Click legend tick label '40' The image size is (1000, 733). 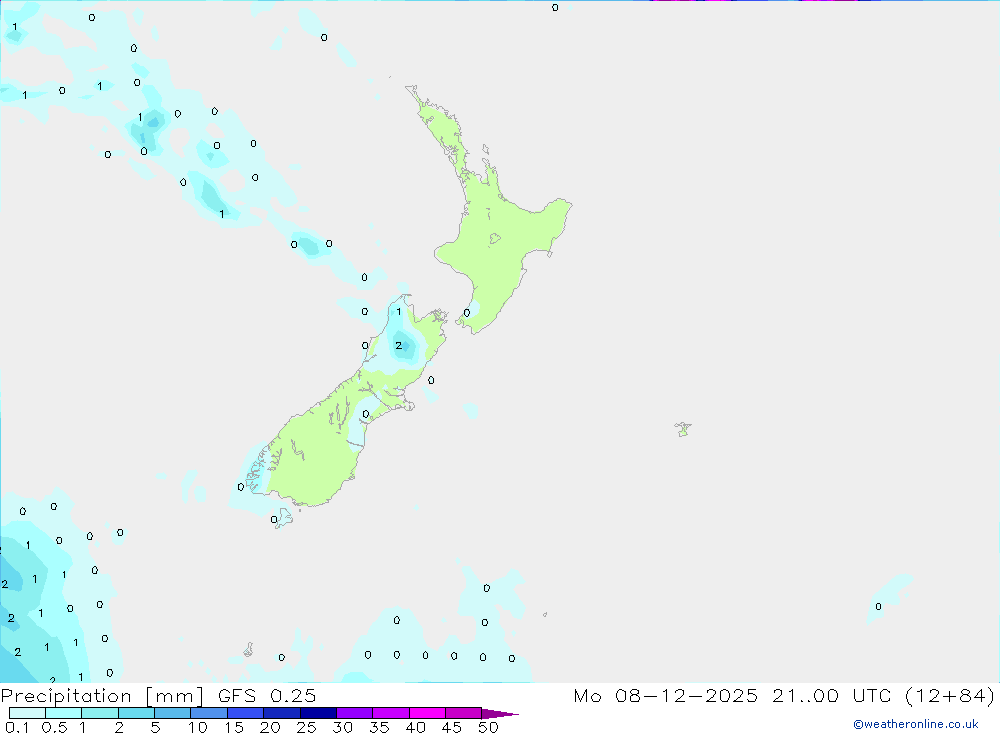pos(415,727)
